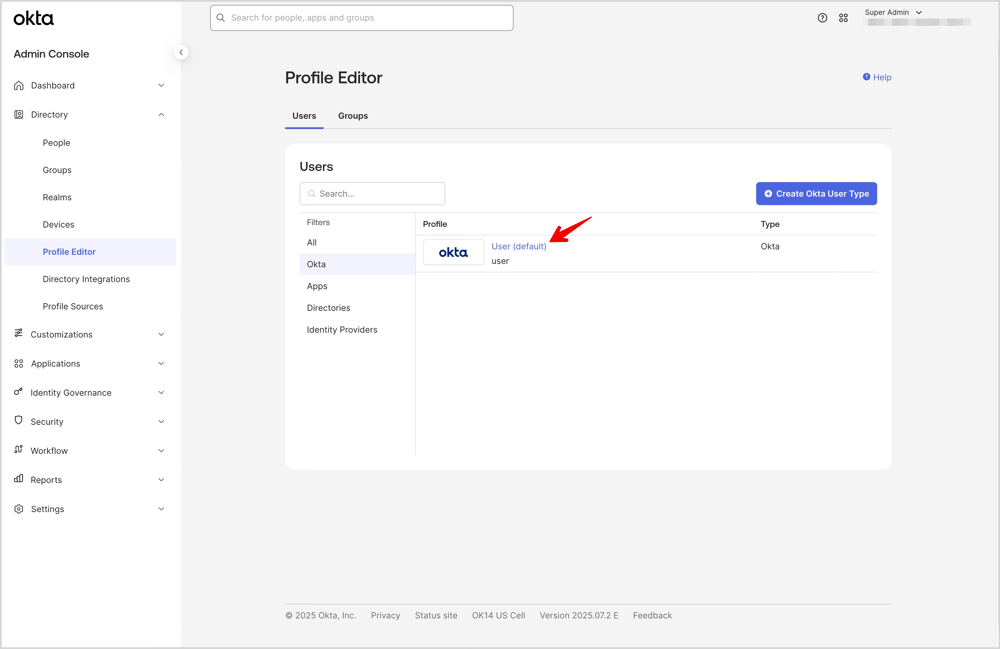Viewport: 1000px width, 649px height.
Task: Open the apps grid icon in header
Action: 843,18
